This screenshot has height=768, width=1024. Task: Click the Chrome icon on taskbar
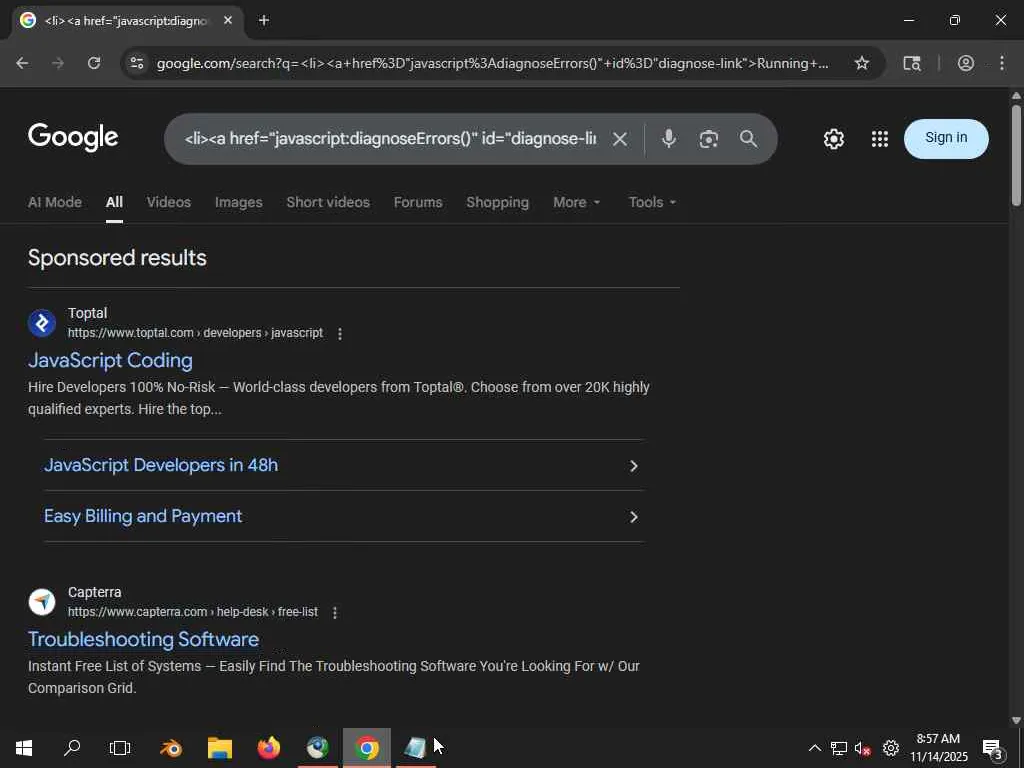tap(366, 748)
